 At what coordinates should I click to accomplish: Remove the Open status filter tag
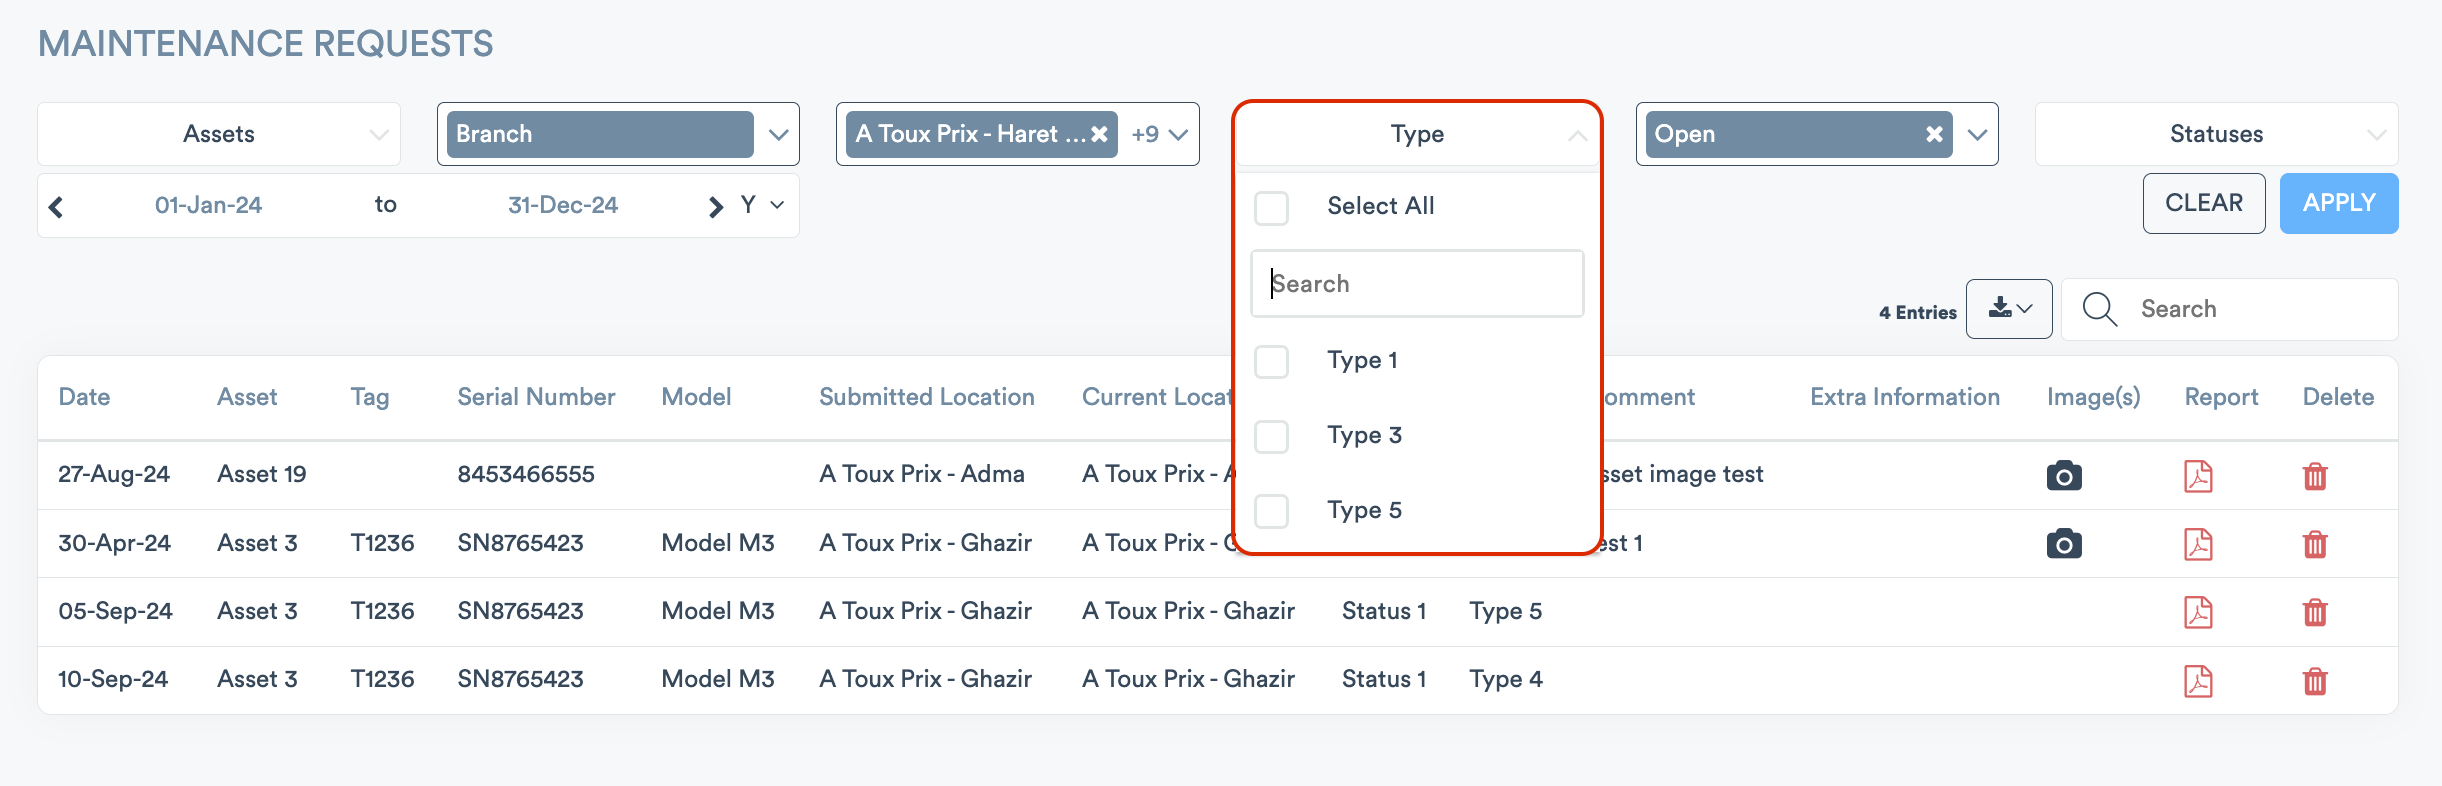coord(1934,134)
